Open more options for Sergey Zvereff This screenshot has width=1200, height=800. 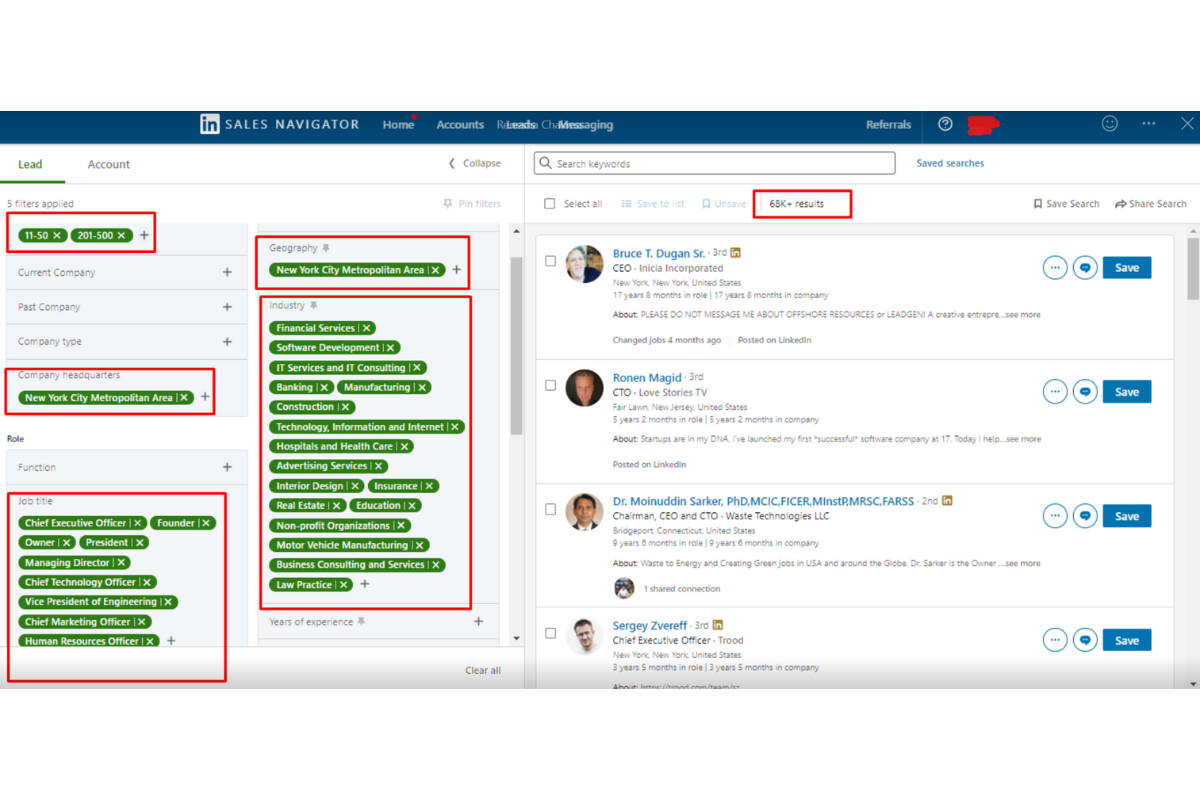(1055, 640)
